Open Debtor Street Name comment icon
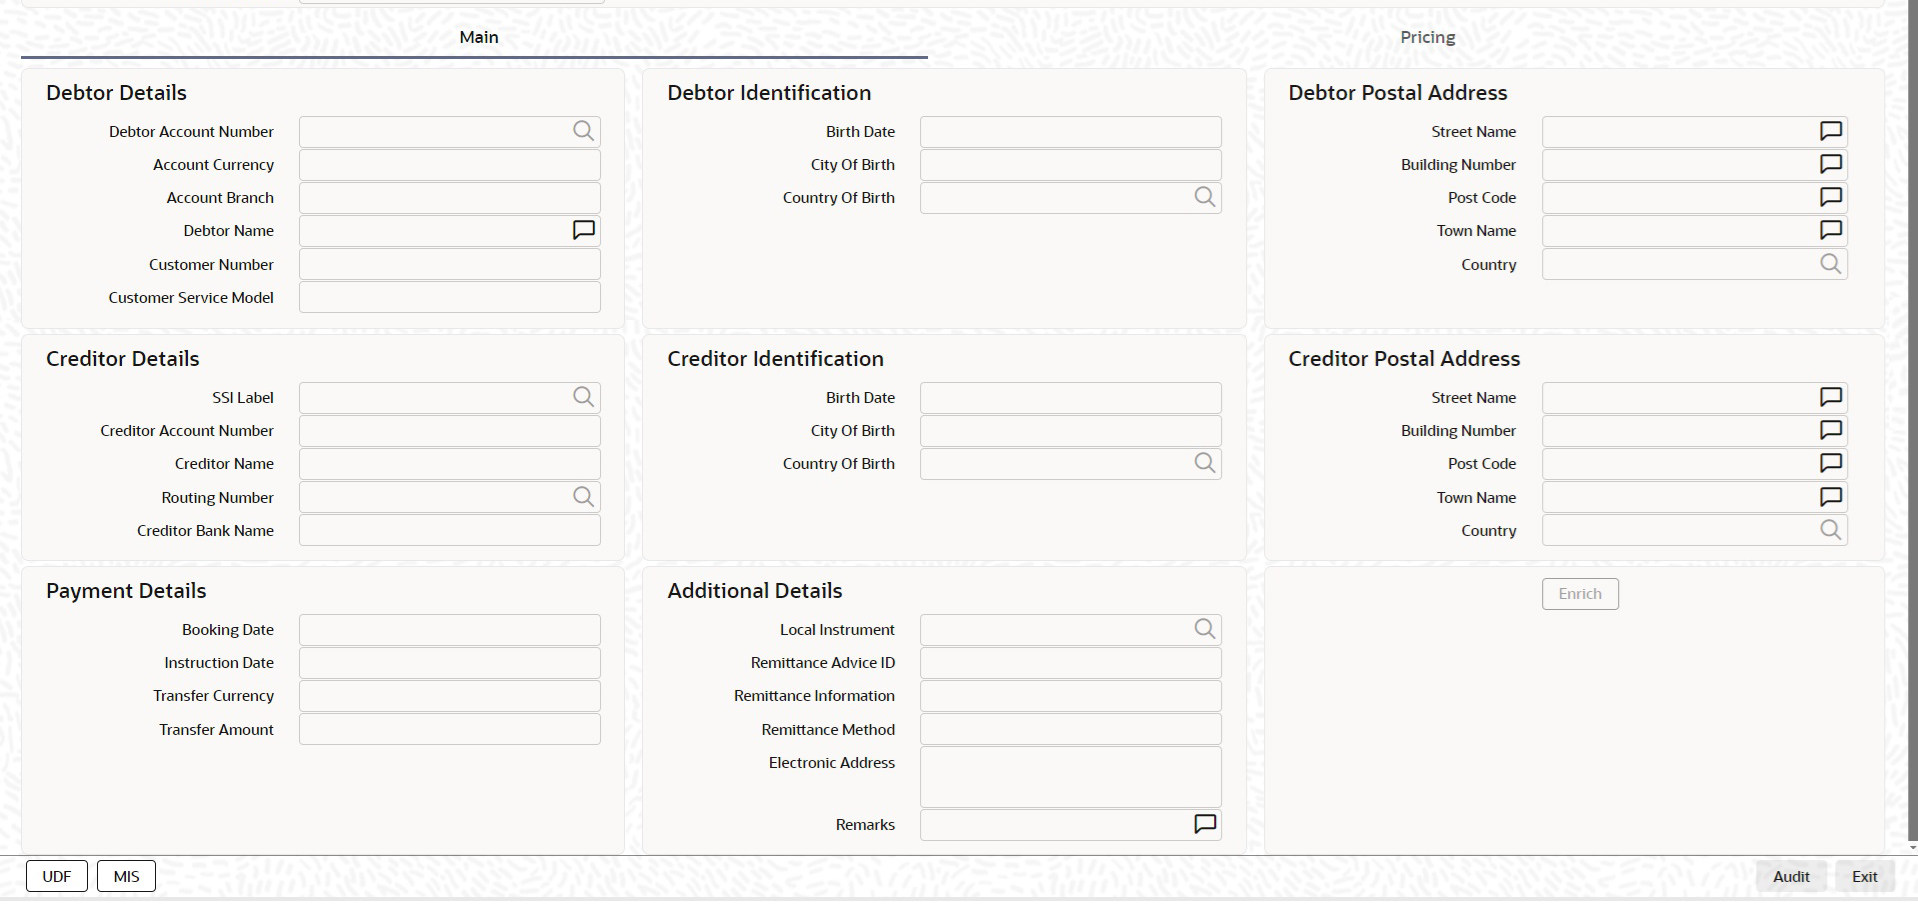The width and height of the screenshot is (1918, 907). point(1830,131)
